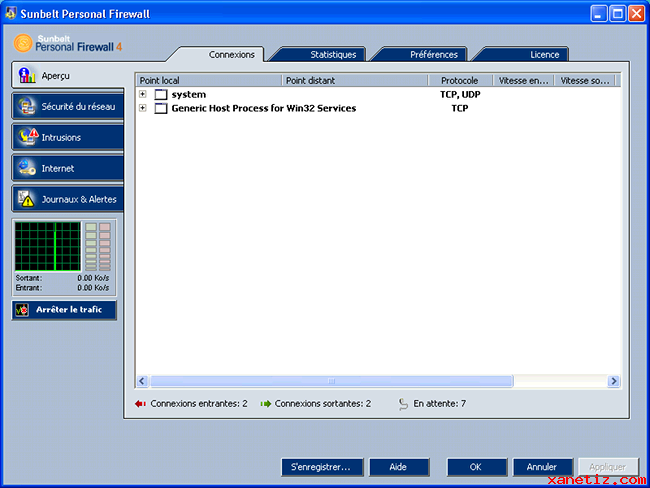
Task: Click the En attente listening icon
Action: click(x=403, y=404)
